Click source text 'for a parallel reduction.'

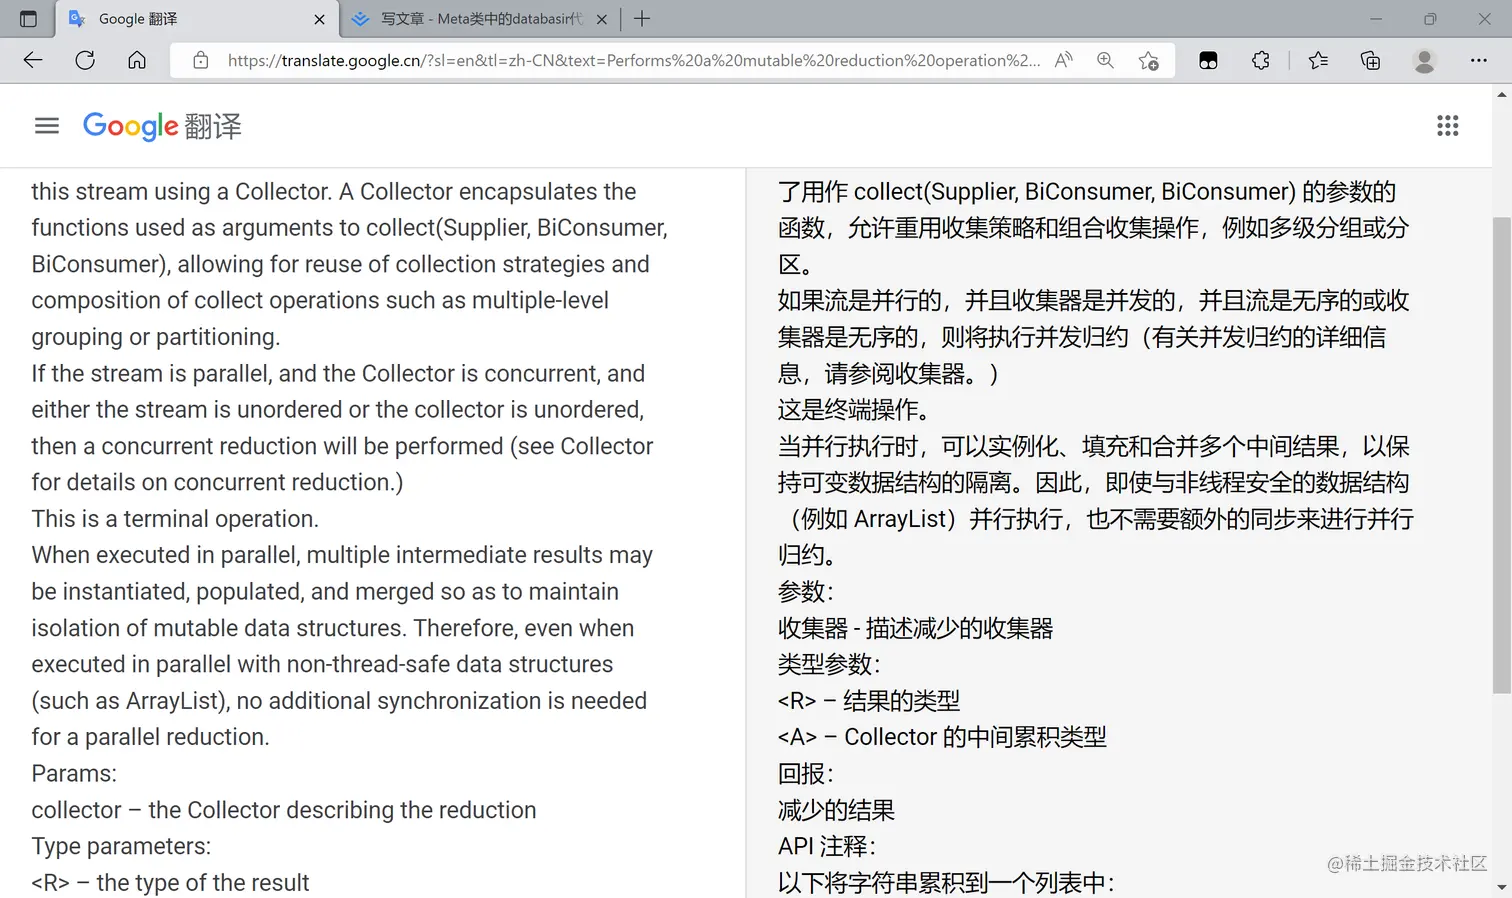150,737
